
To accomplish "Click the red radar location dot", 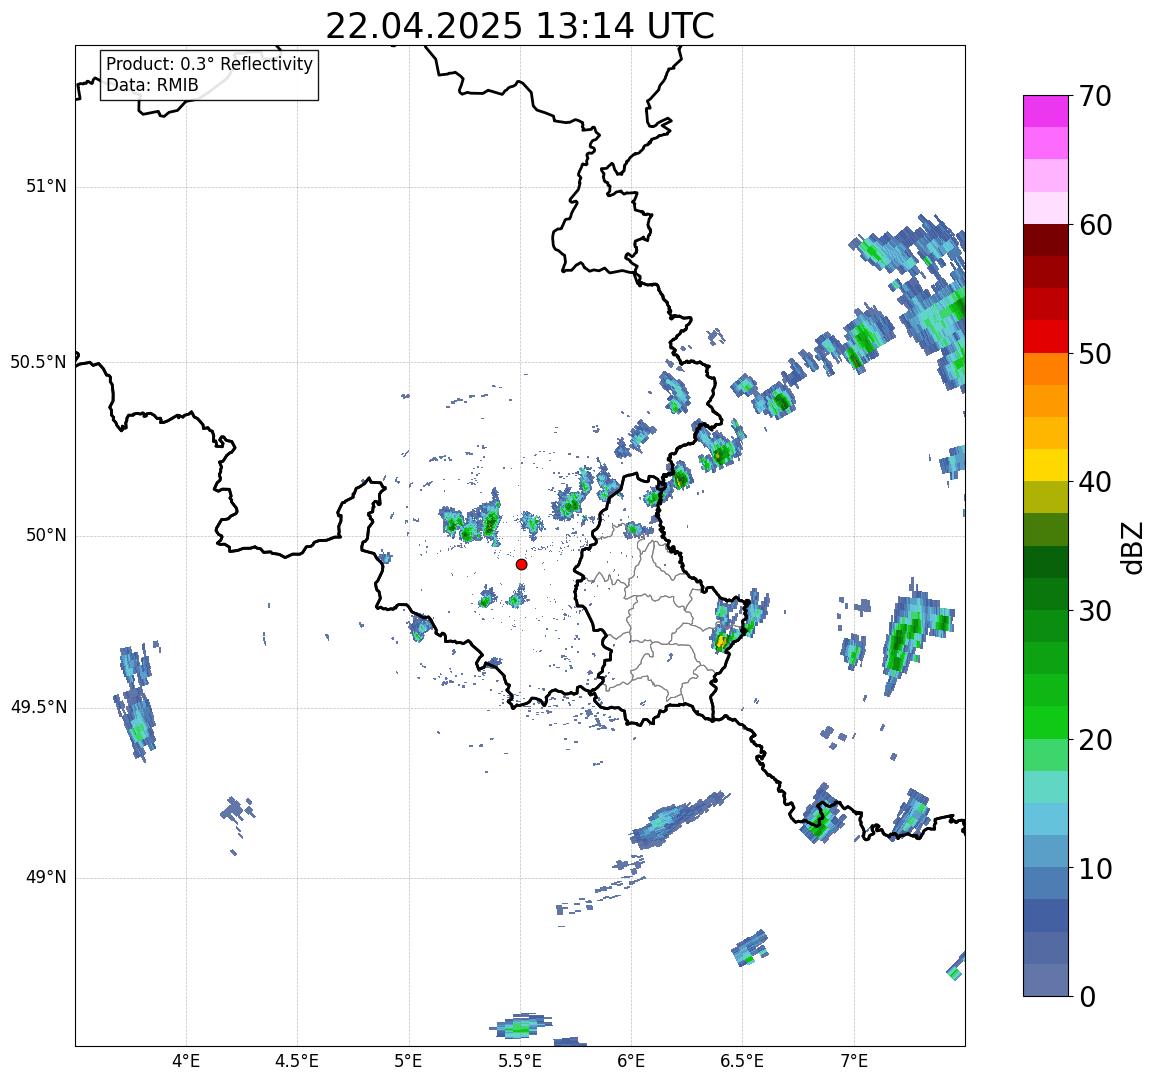I will coord(522,564).
